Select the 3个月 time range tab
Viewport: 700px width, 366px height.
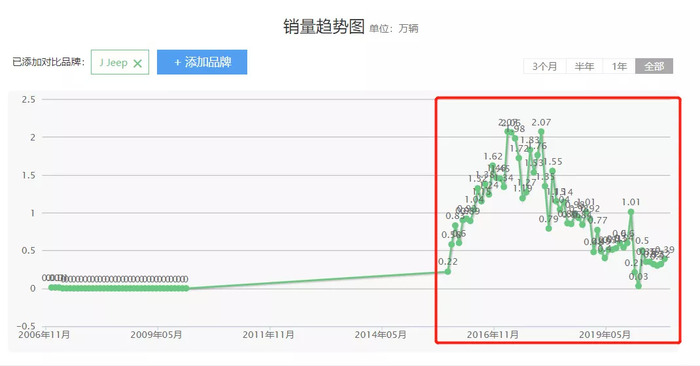(545, 67)
